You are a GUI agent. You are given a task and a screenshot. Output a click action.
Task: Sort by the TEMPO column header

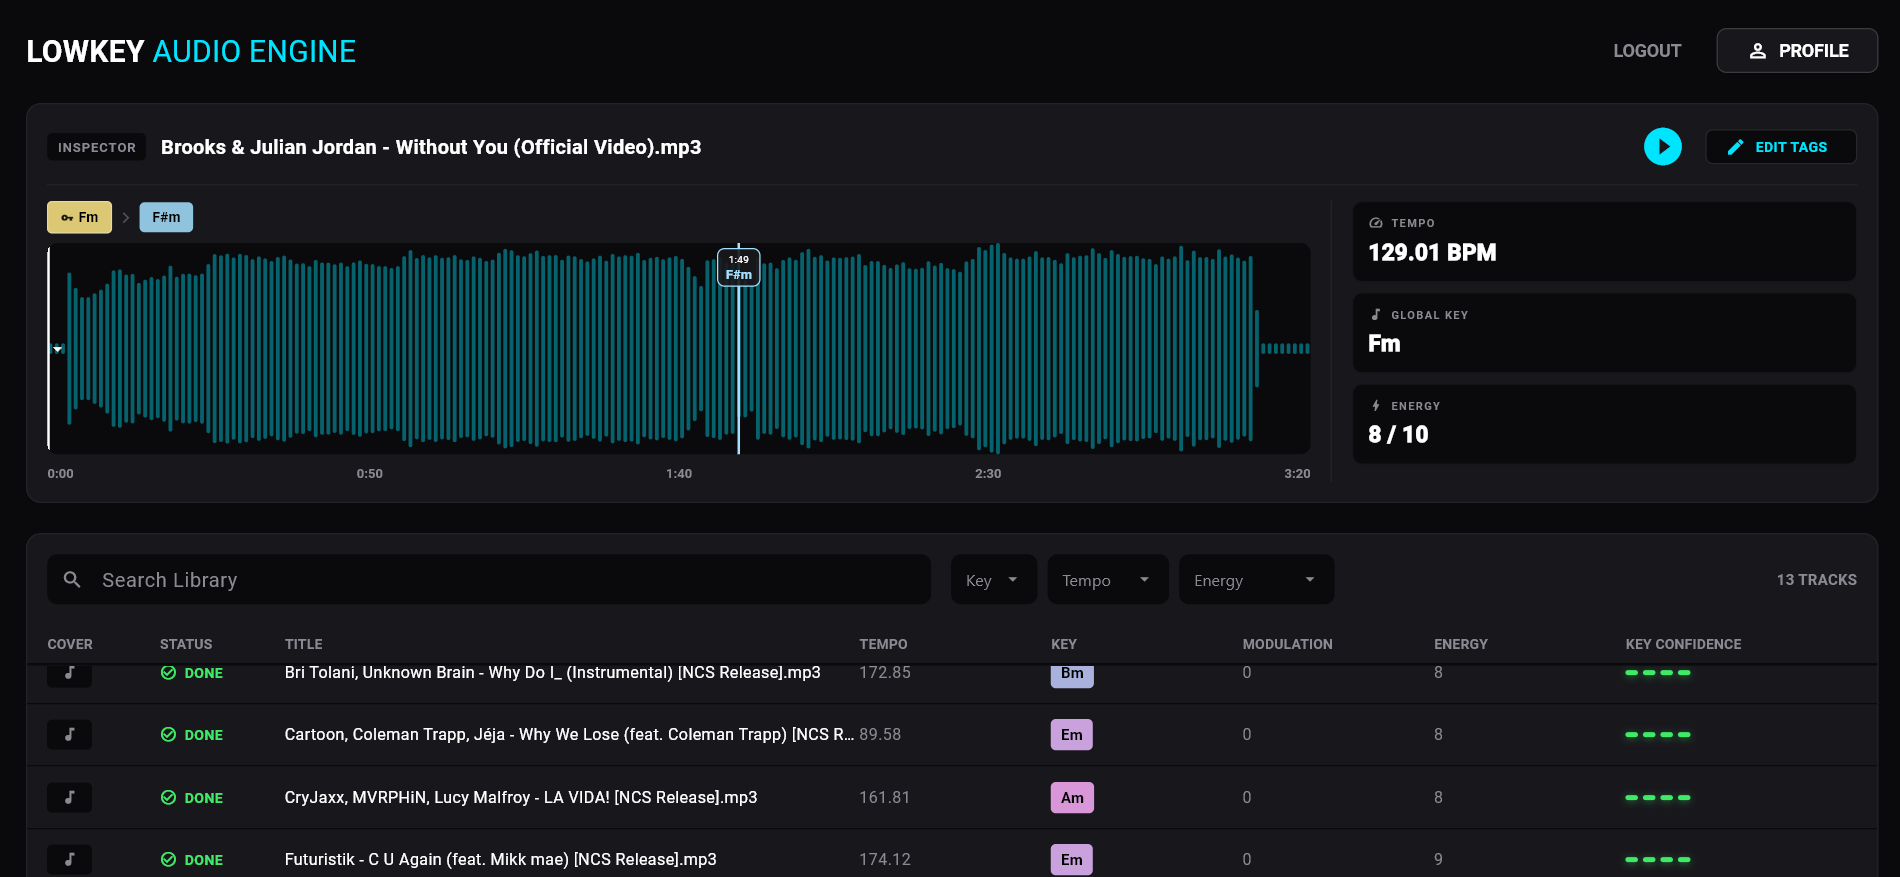[x=883, y=644]
